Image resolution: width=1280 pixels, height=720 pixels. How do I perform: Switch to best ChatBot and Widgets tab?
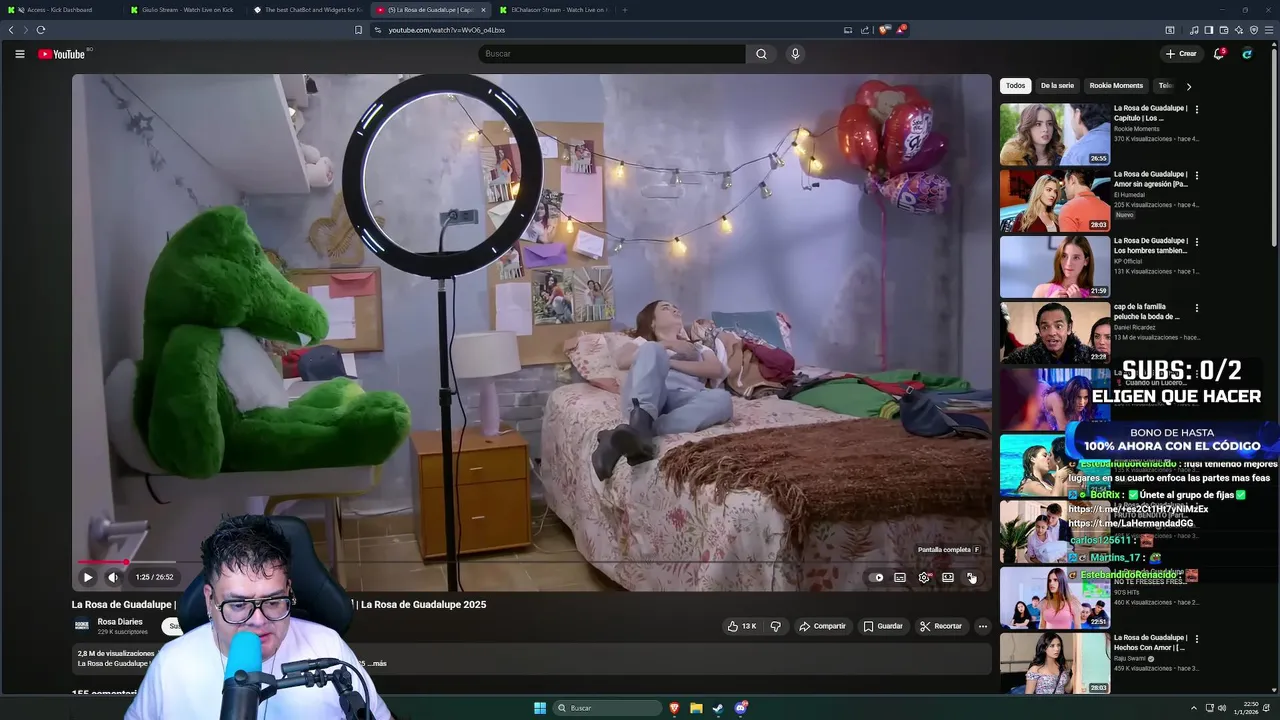point(308,10)
